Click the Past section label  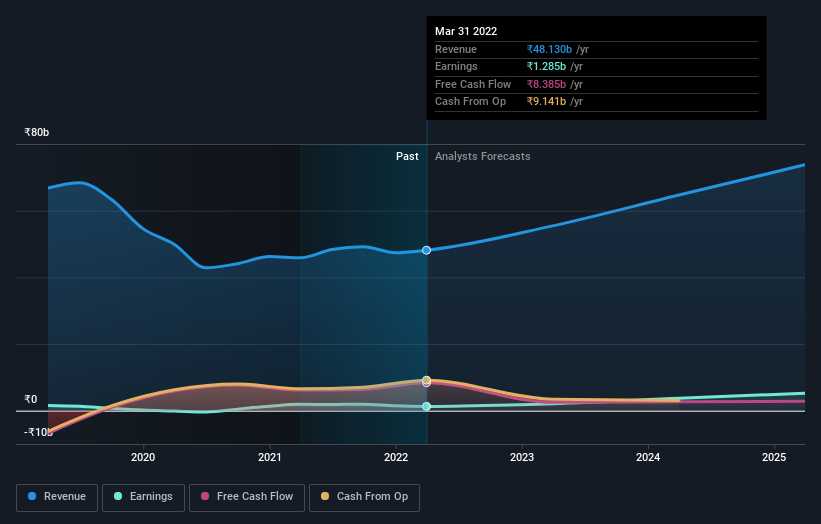click(x=407, y=157)
